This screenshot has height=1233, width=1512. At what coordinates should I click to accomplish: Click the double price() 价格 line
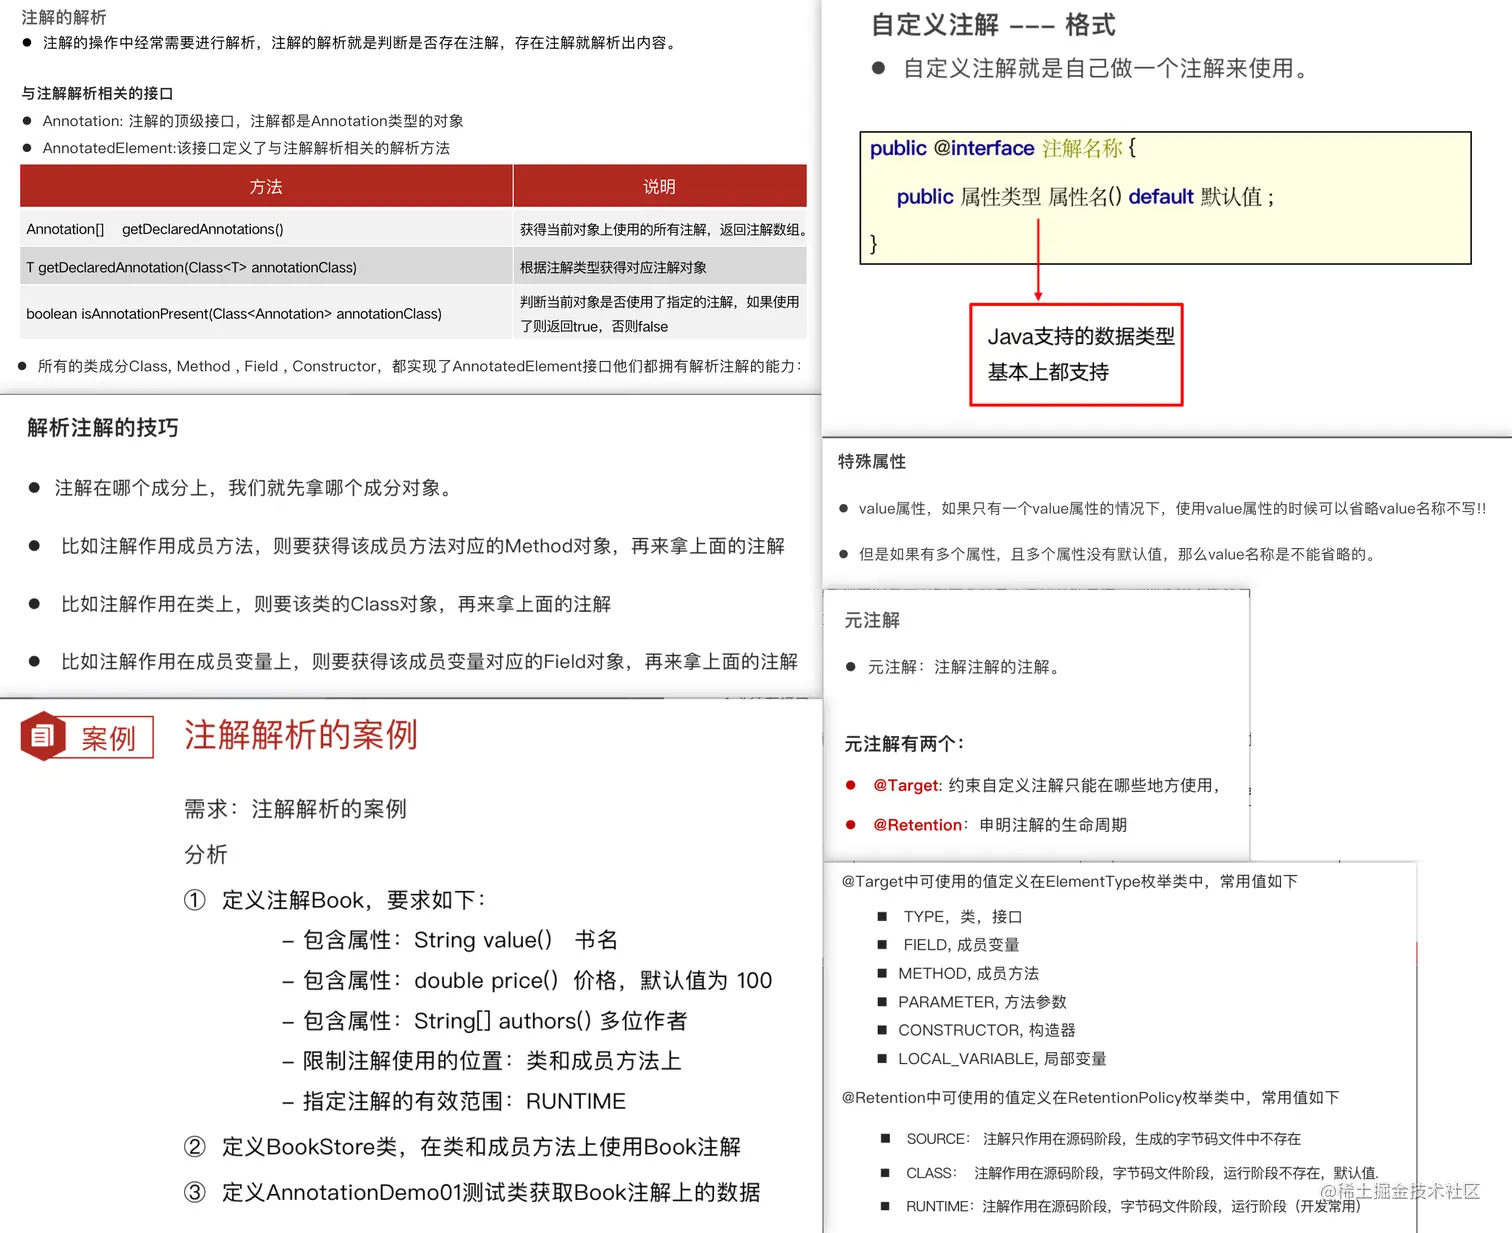tap(527, 980)
